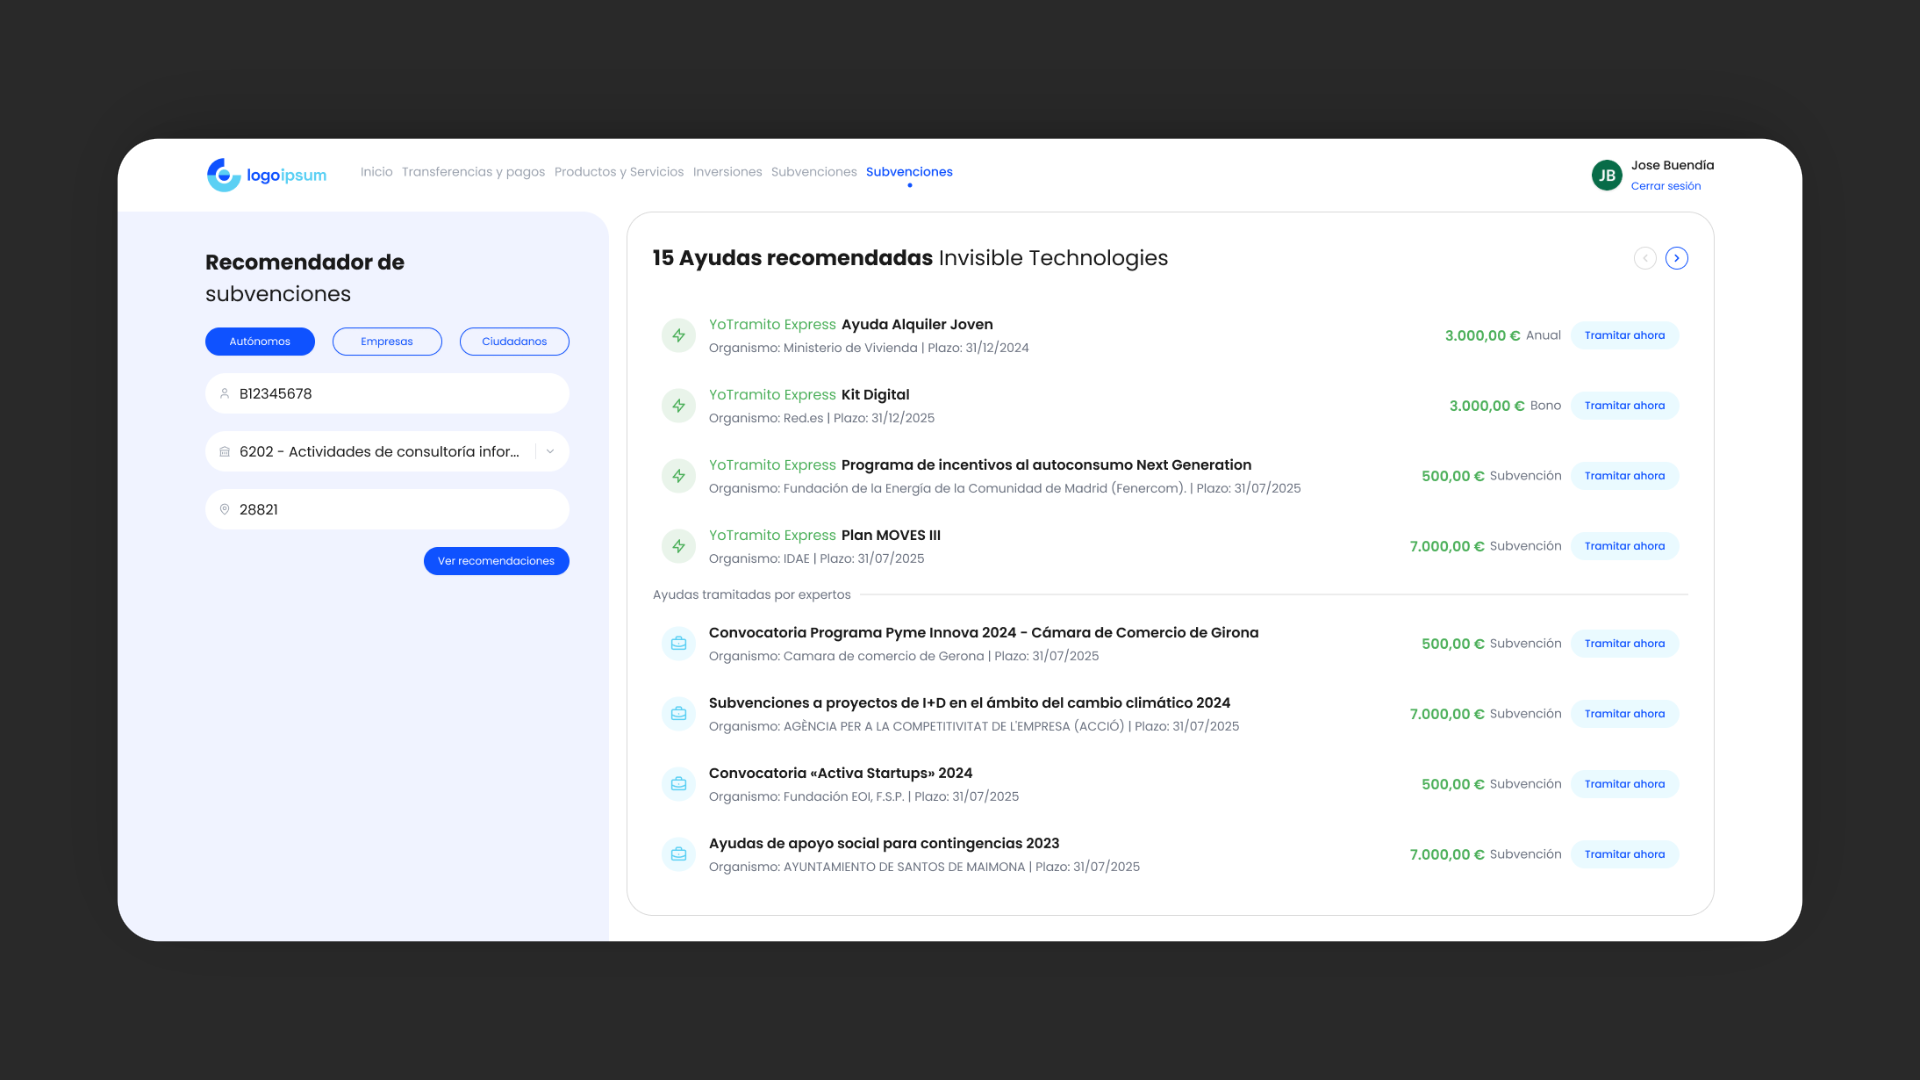The image size is (1920, 1080).
Task: Click briefcase icon for I+D cambio climático
Action: [678, 714]
